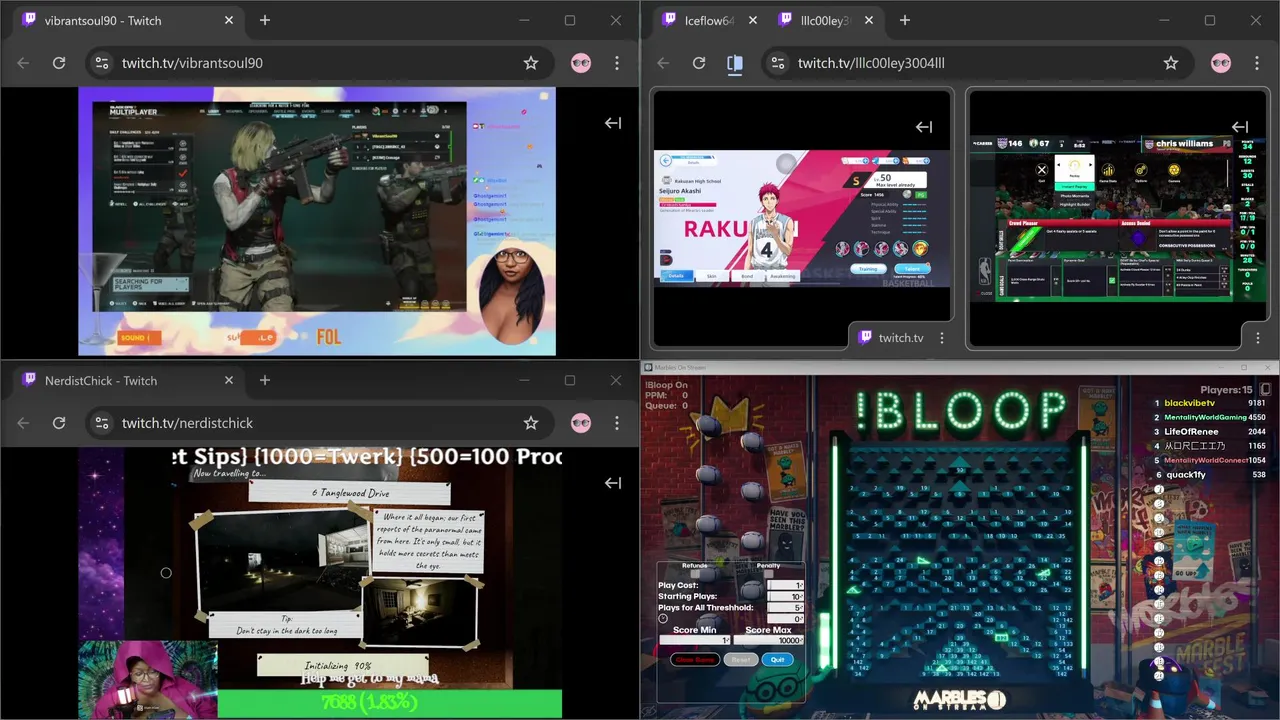The width and height of the screenshot is (1280, 720).
Task: Collapse chat arrow on the NBA stream pane
Action: point(1240,127)
